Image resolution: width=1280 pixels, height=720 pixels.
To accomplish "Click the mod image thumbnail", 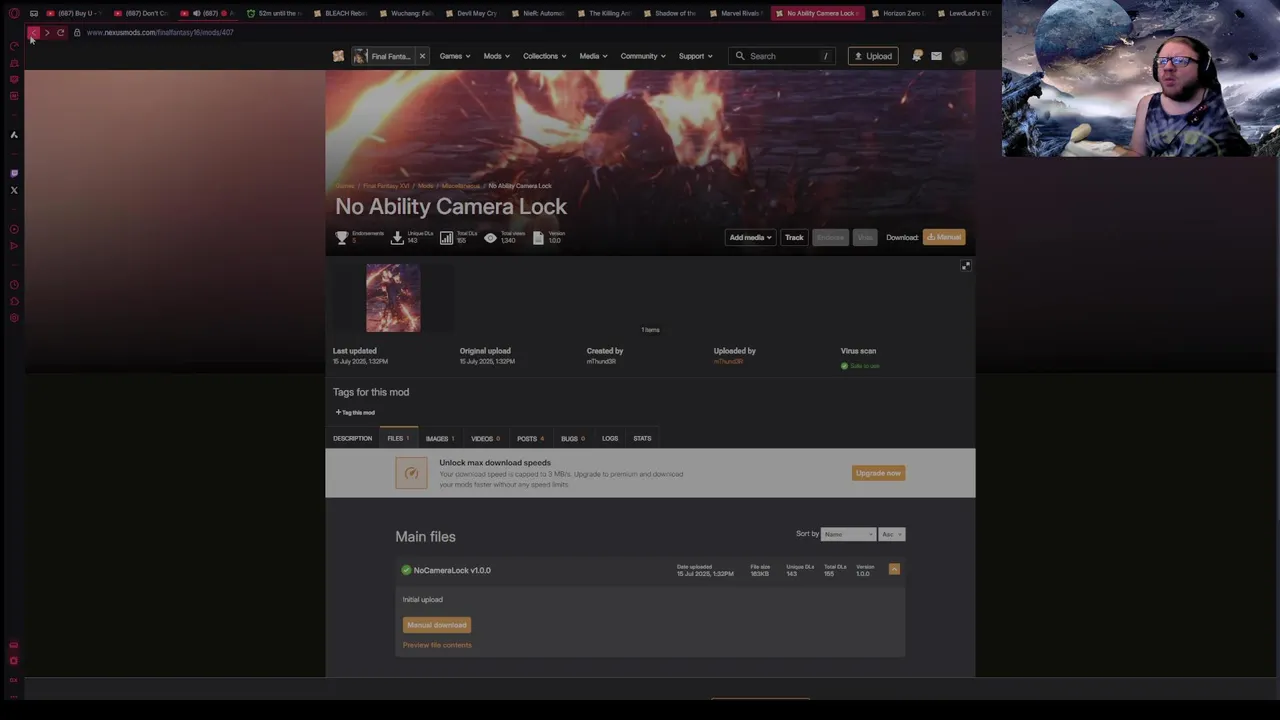I will [393, 298].
